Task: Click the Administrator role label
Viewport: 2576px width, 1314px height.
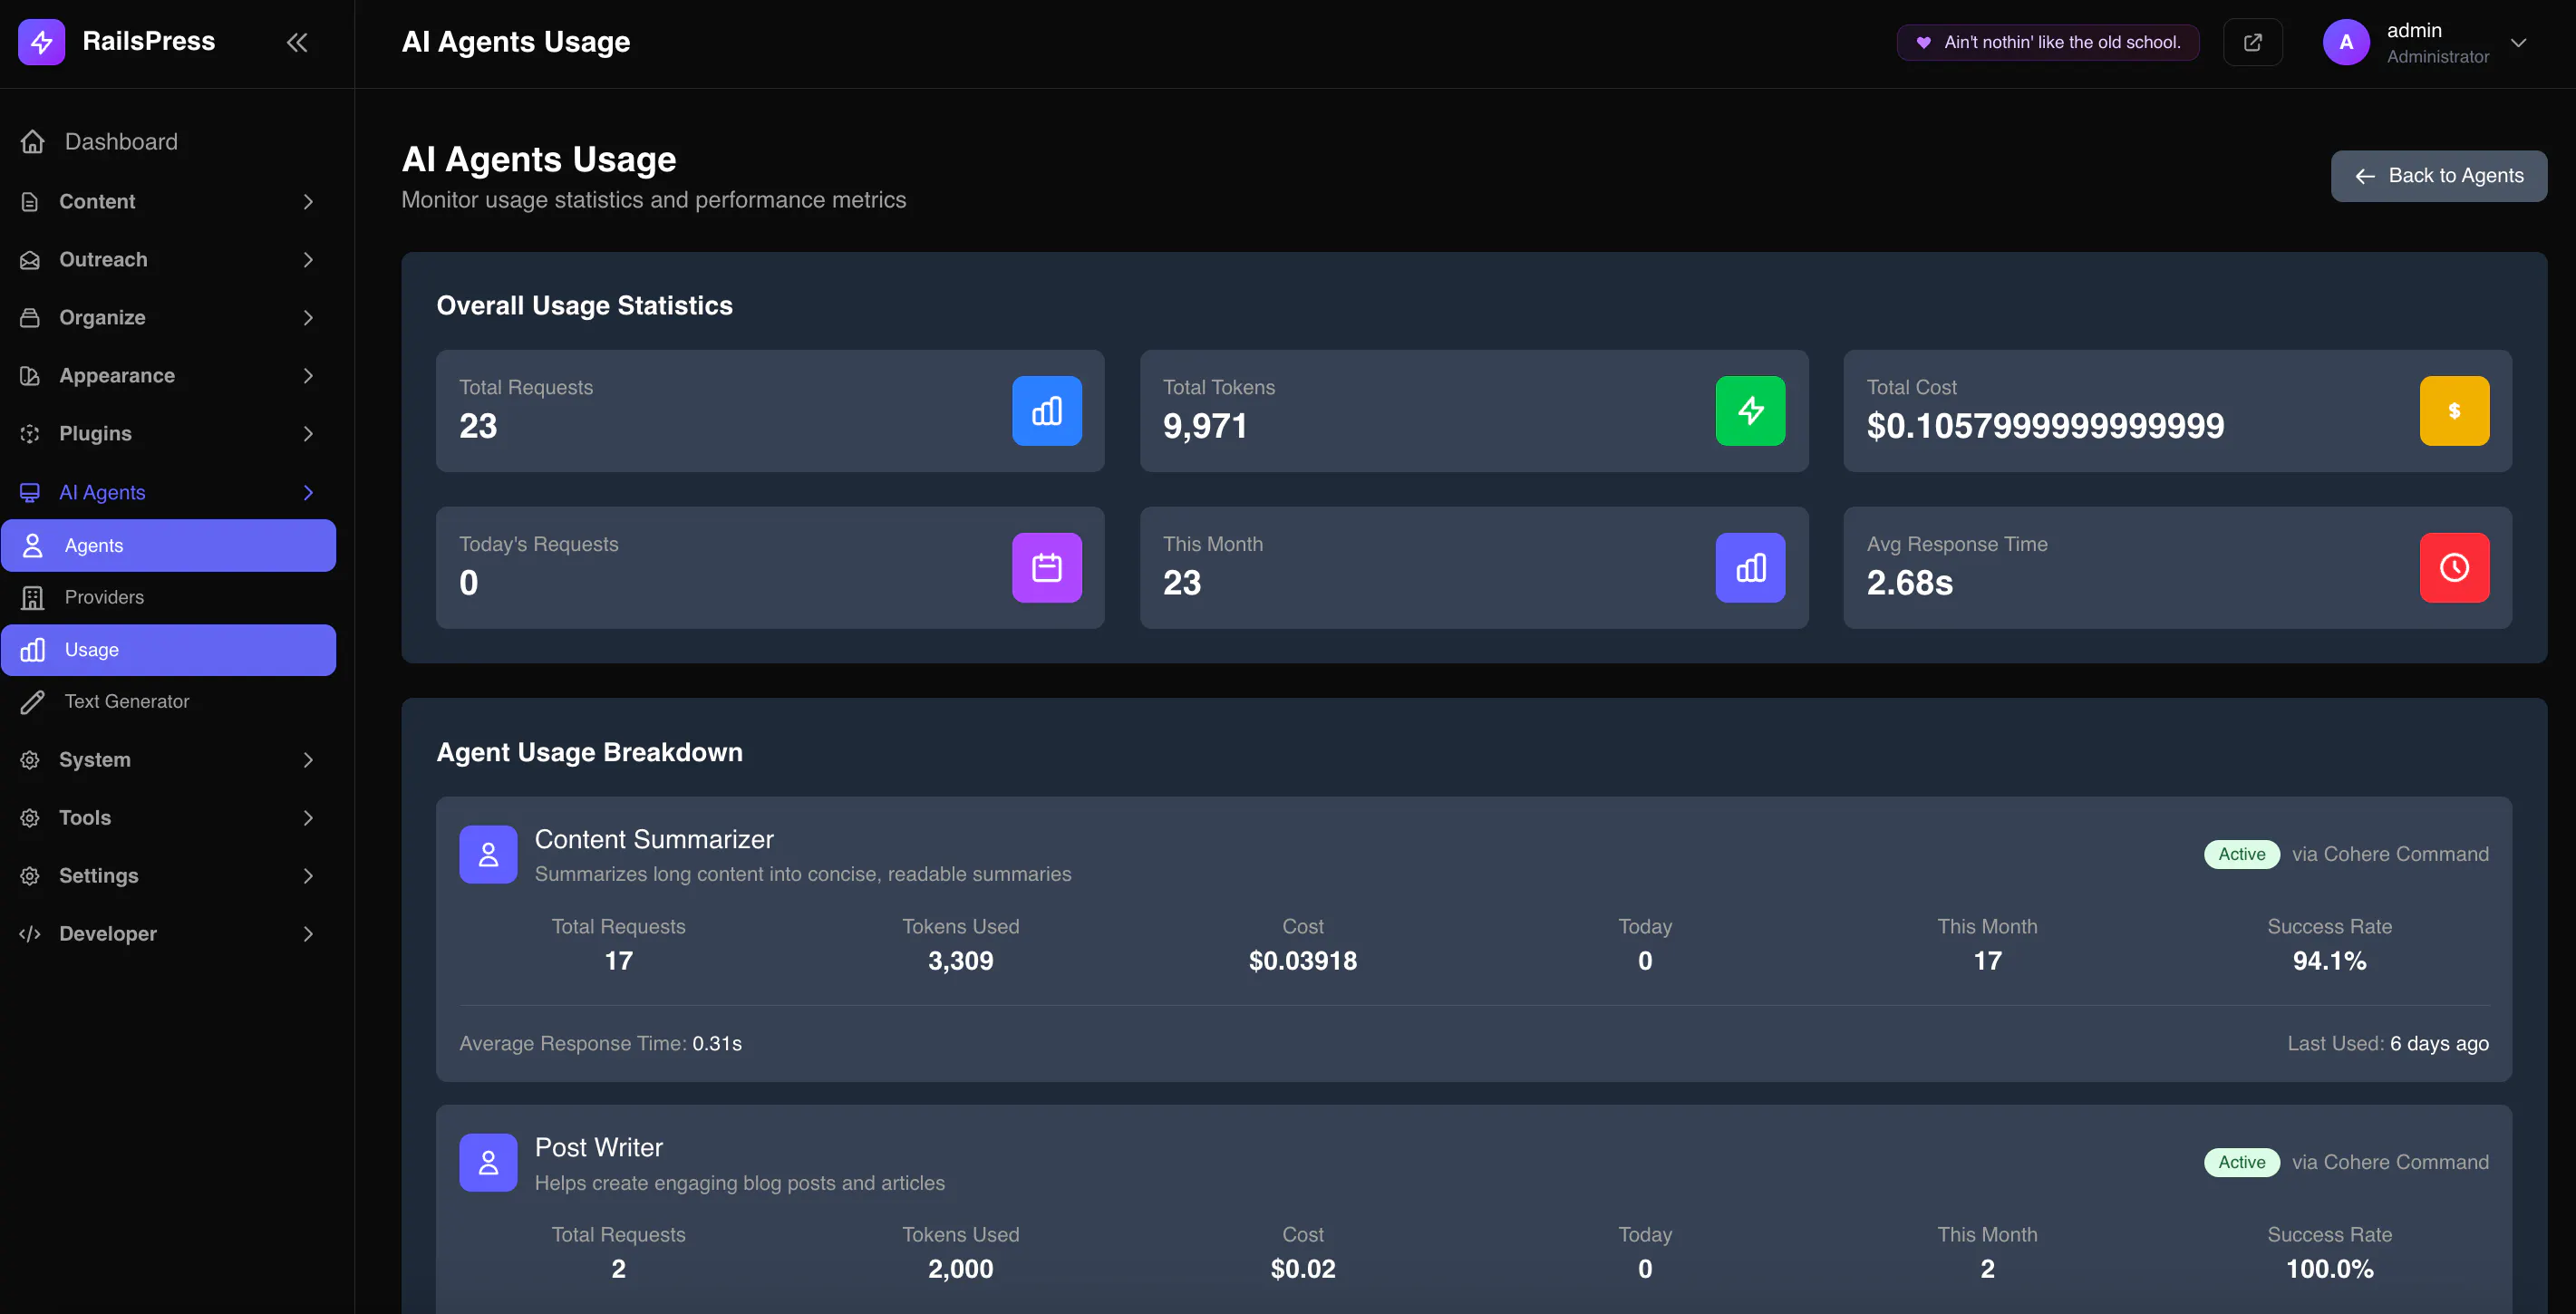Action: (2438, 57)
